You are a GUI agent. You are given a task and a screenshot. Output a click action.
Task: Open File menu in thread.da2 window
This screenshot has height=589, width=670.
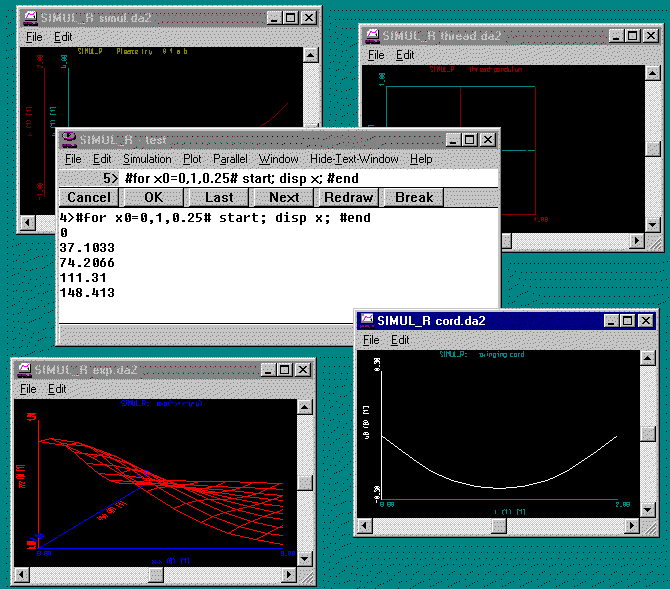376,55
